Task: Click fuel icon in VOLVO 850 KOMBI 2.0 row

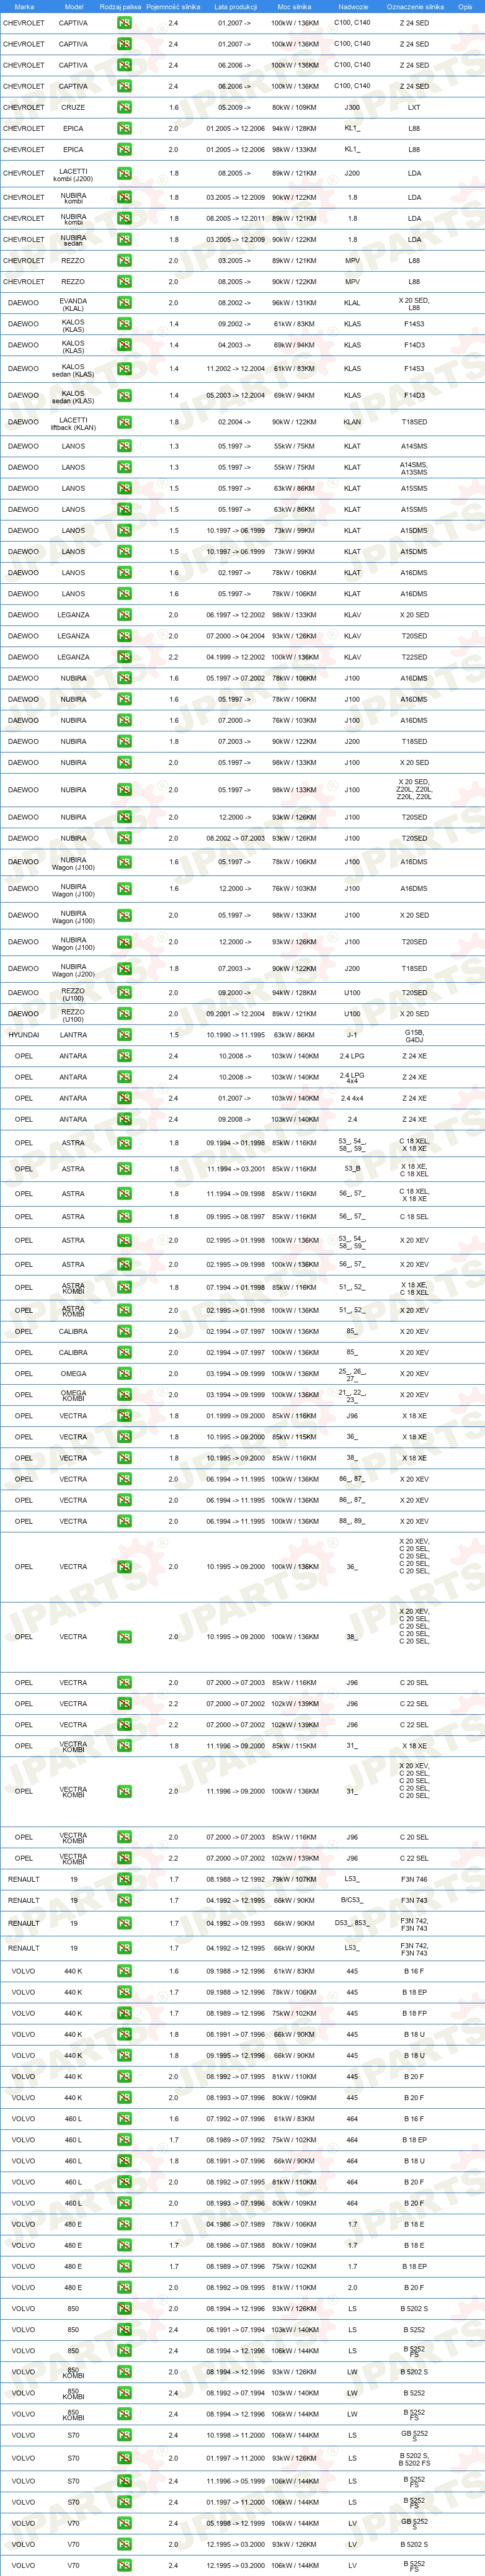Action: pyautogui.click(x=124, y=2372)
